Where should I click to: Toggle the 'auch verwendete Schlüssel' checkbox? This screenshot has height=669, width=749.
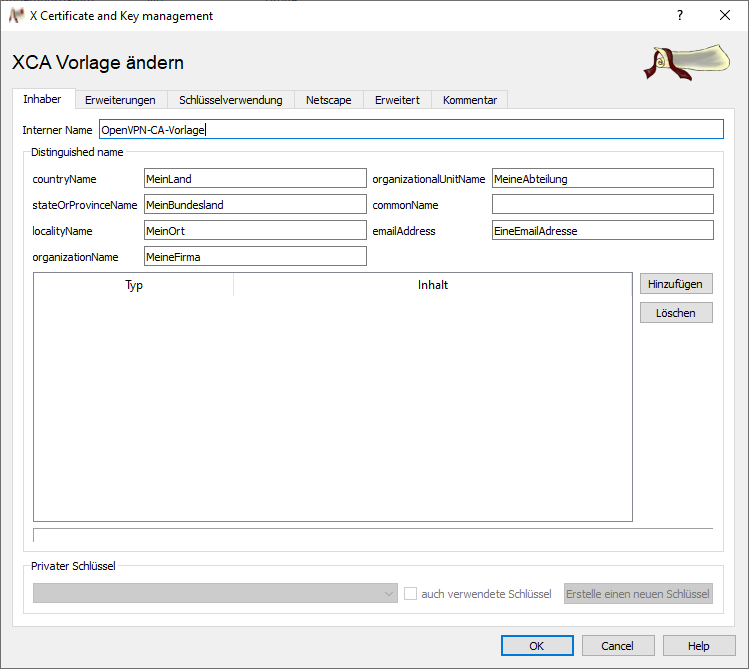410,594
